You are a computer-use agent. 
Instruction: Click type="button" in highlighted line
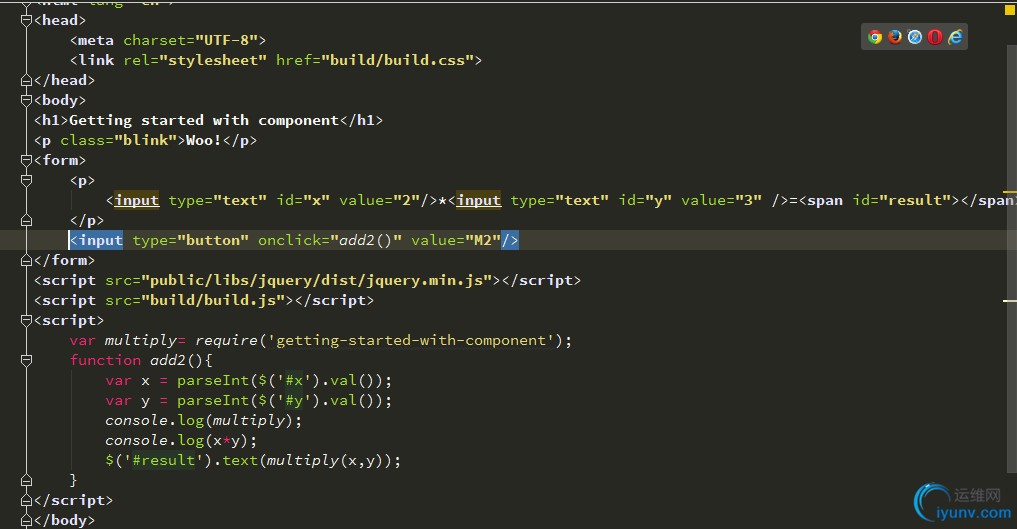coord(191,241)
